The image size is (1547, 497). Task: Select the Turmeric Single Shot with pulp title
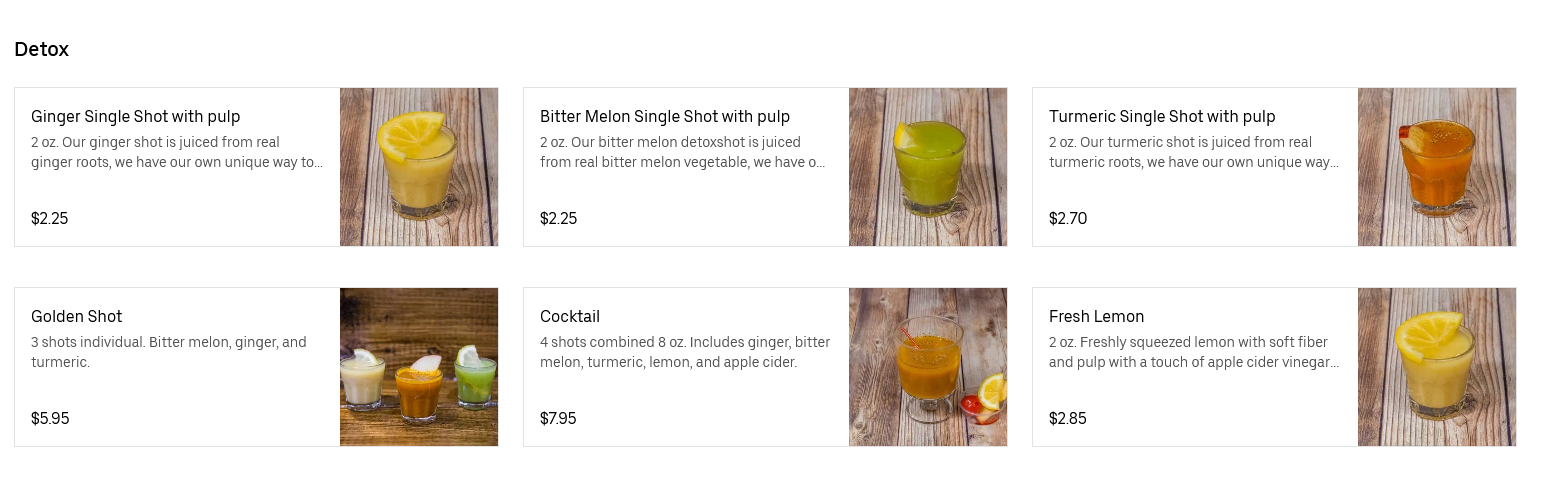tap(1162, 117)
